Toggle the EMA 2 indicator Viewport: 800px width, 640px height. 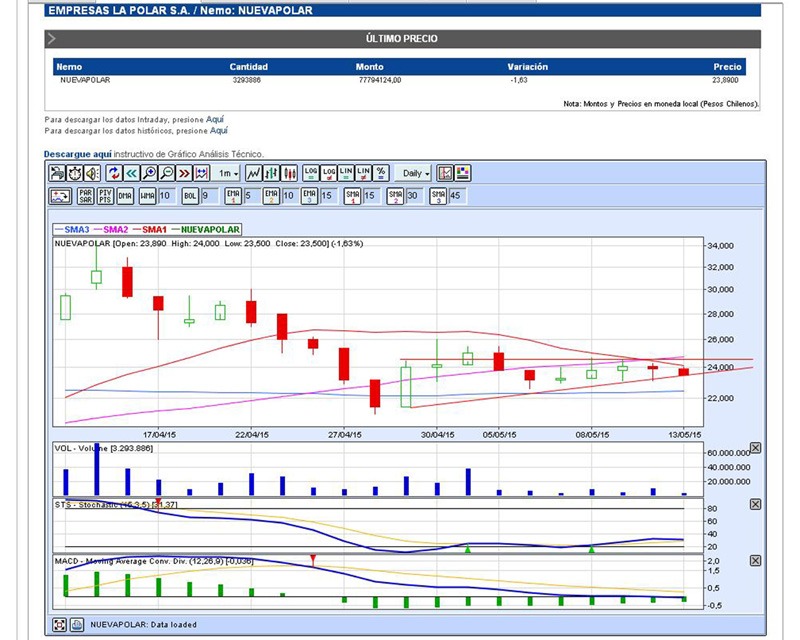271,196
